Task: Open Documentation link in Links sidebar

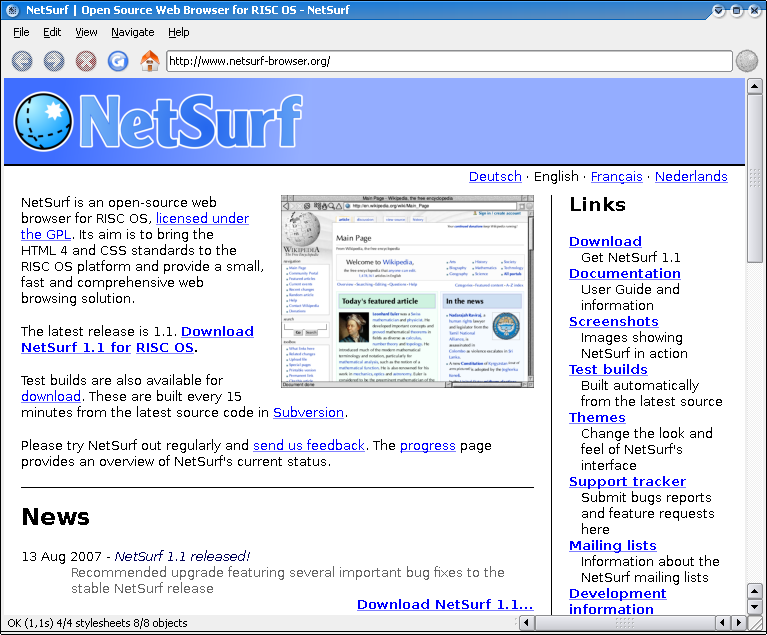Action: pyautogui.click(x=625, y=273)
